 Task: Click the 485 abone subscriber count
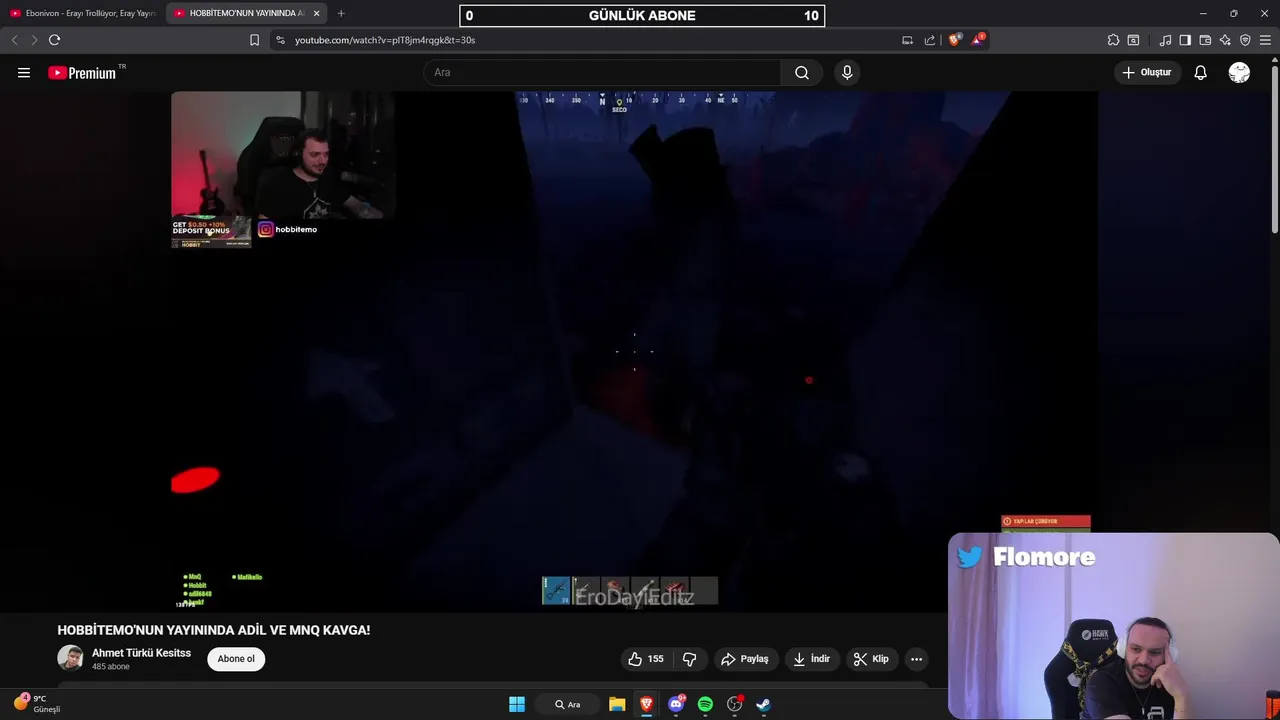pyautogui.click(x=111, y=667)
